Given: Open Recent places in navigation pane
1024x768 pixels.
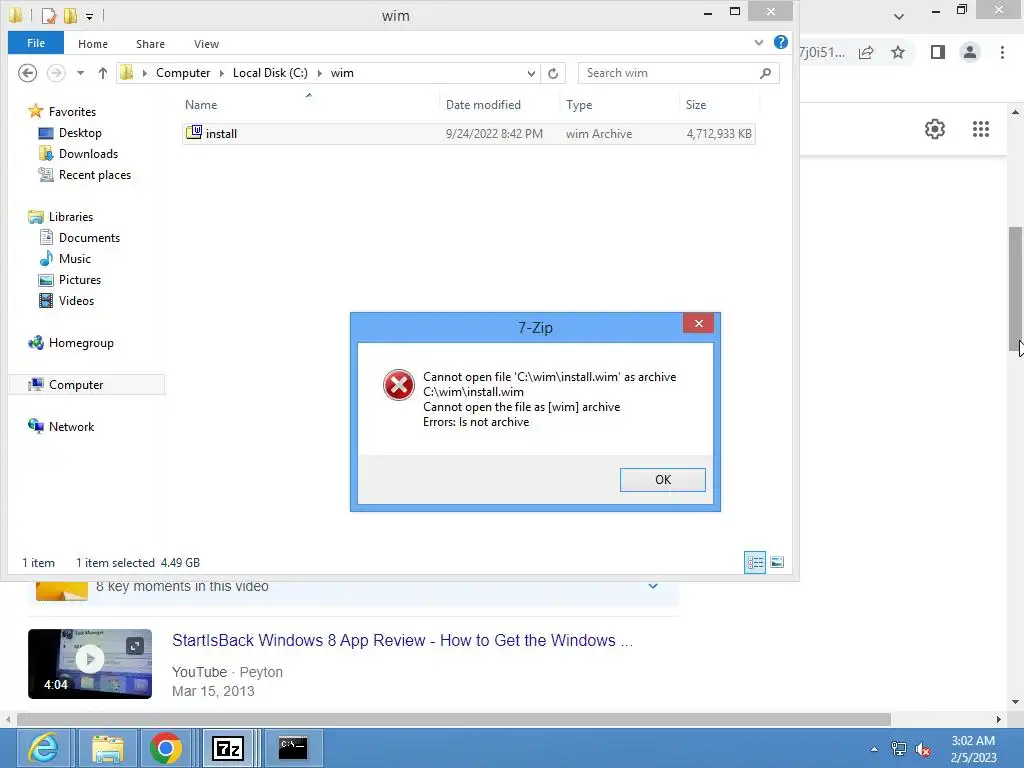Looking at the screenshot, I should pos(95,174).
